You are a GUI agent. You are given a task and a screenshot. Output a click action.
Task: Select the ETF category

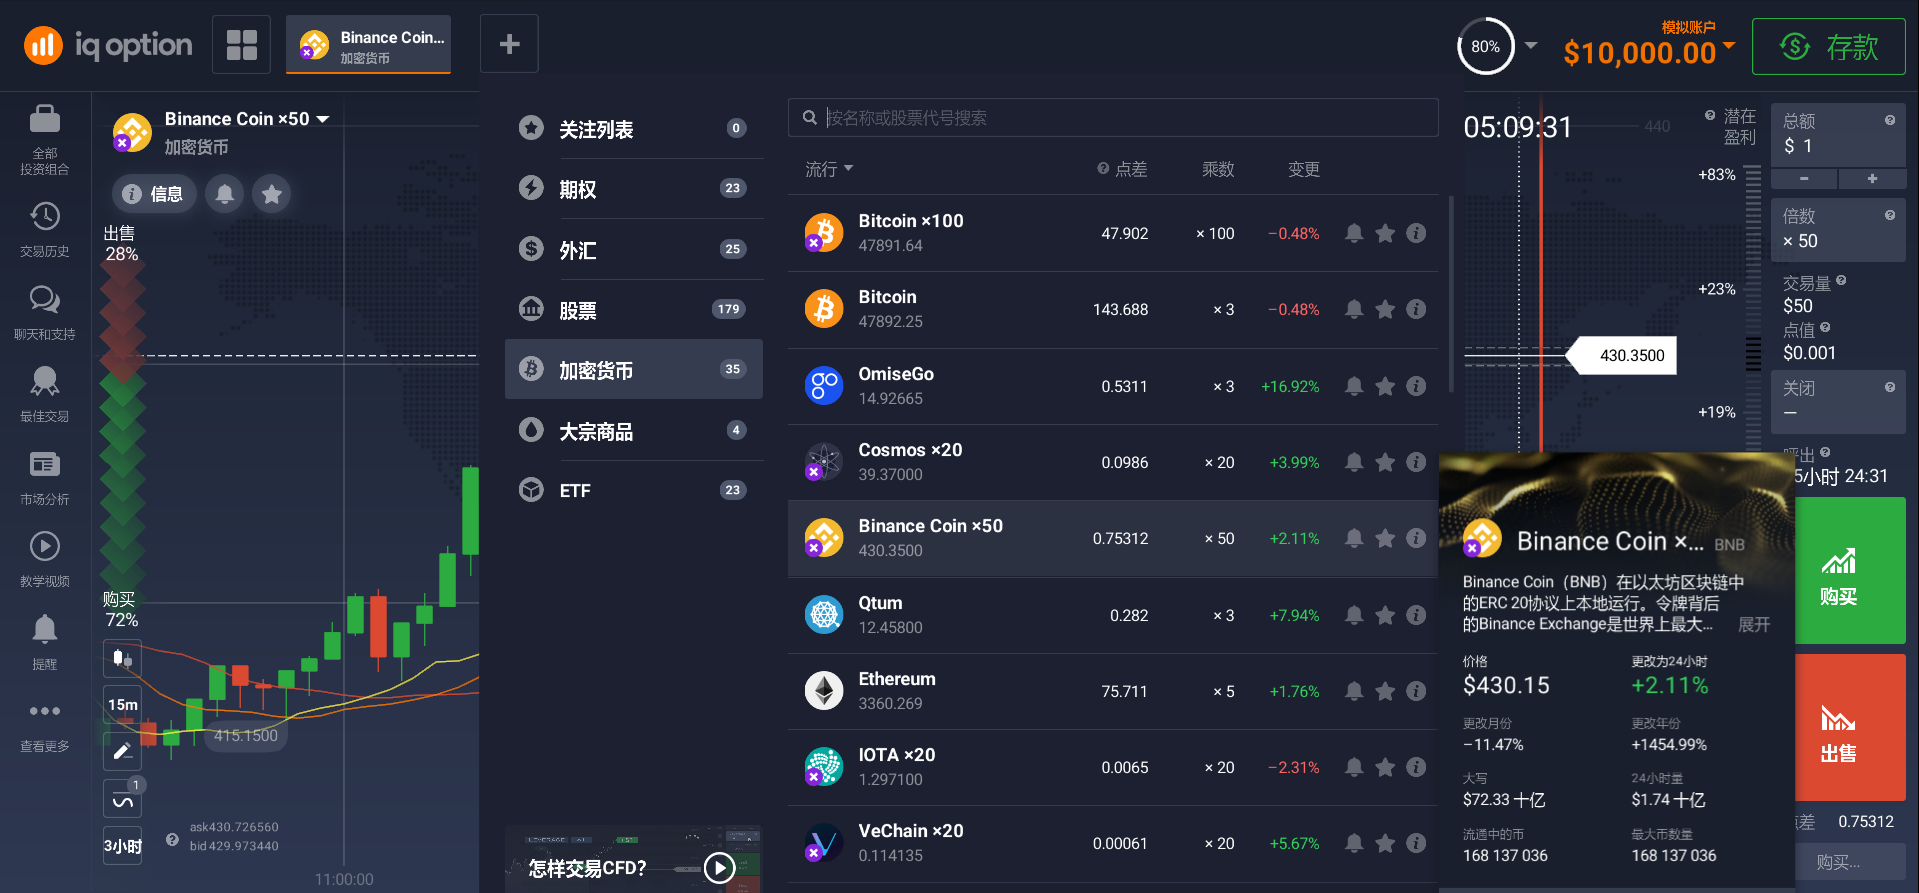(x=634, y=491)
